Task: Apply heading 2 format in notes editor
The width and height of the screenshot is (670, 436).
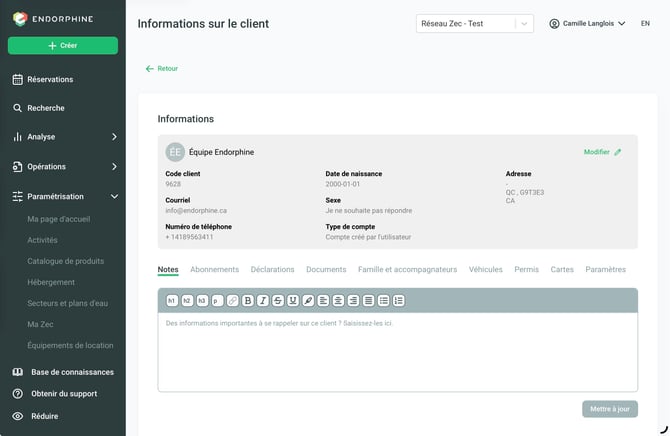Action: tap(187, 300)
